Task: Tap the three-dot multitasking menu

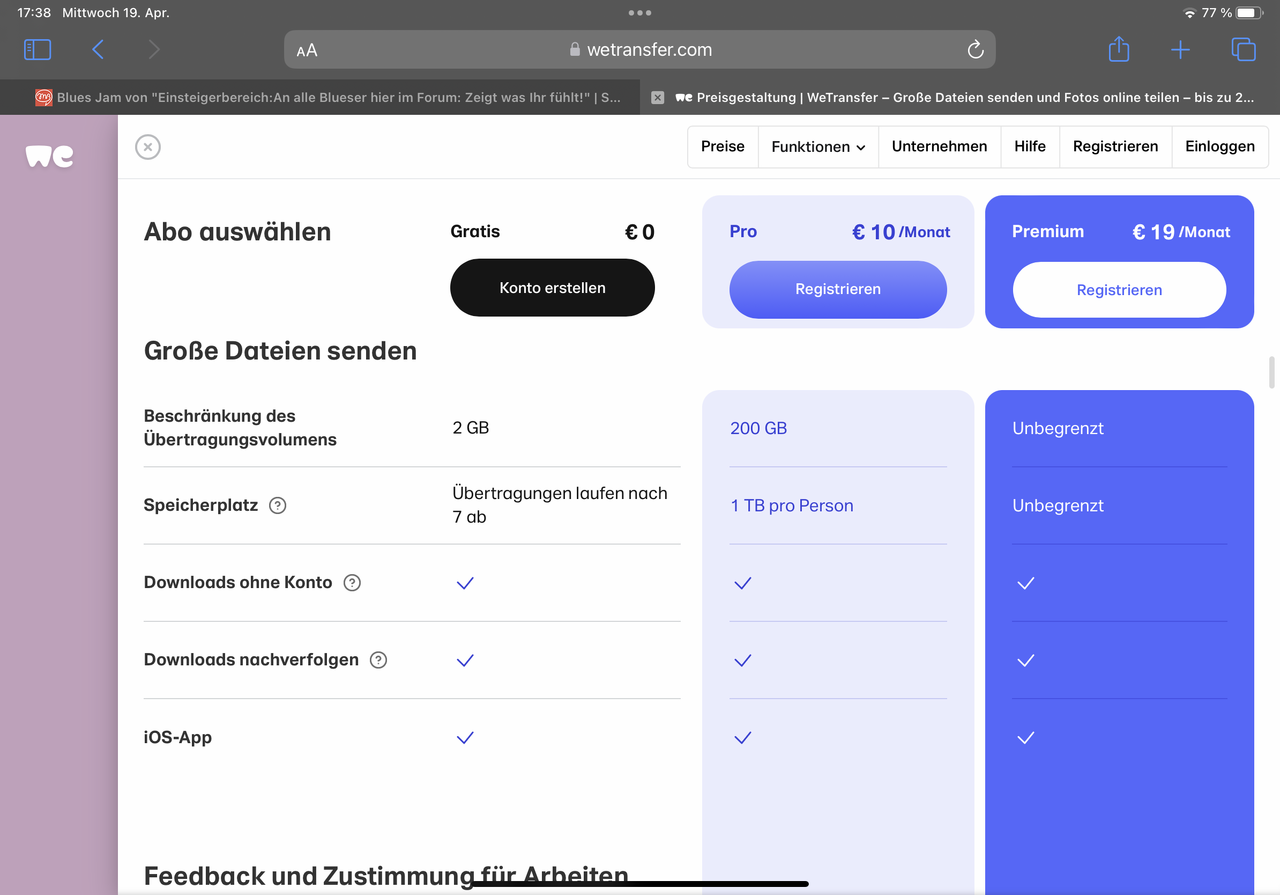Action: pos(640,13)
